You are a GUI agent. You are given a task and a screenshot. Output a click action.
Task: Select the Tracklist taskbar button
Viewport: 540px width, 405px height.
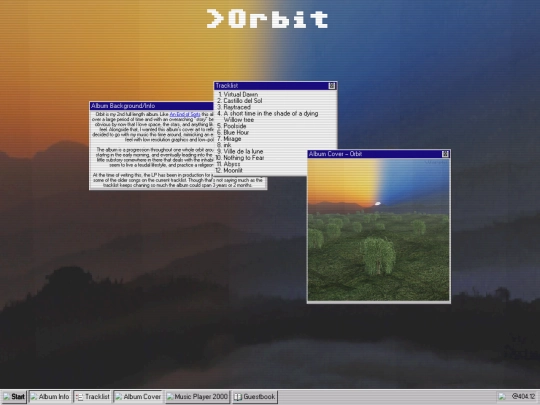coord(92,397)
